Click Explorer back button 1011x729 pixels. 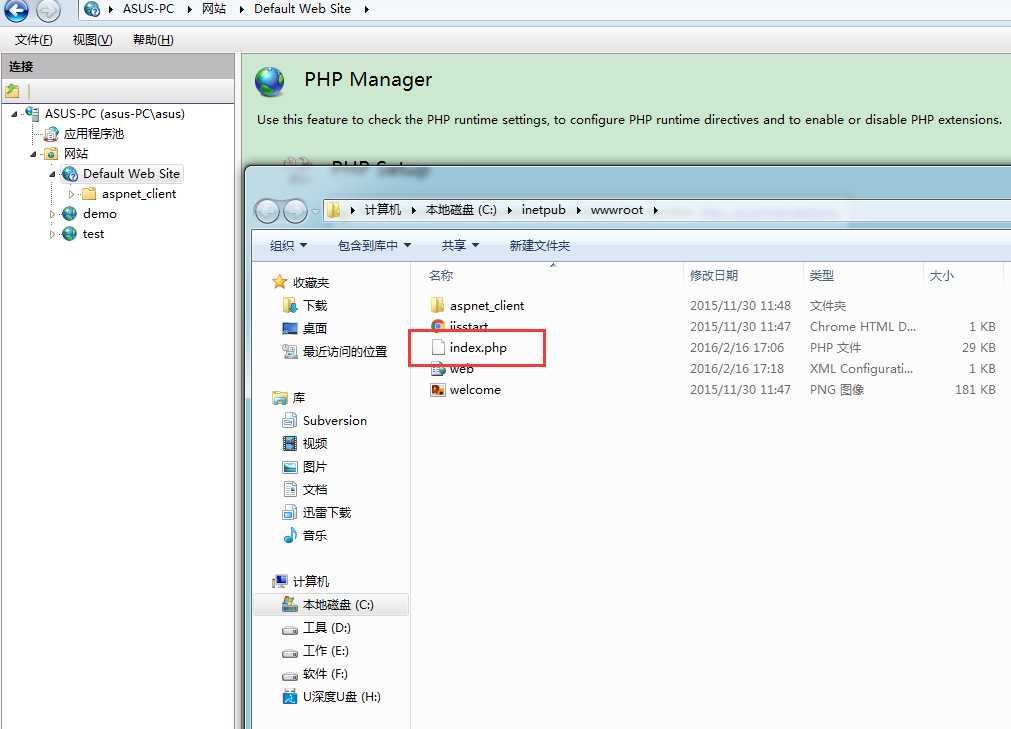[x=267, y=211]
